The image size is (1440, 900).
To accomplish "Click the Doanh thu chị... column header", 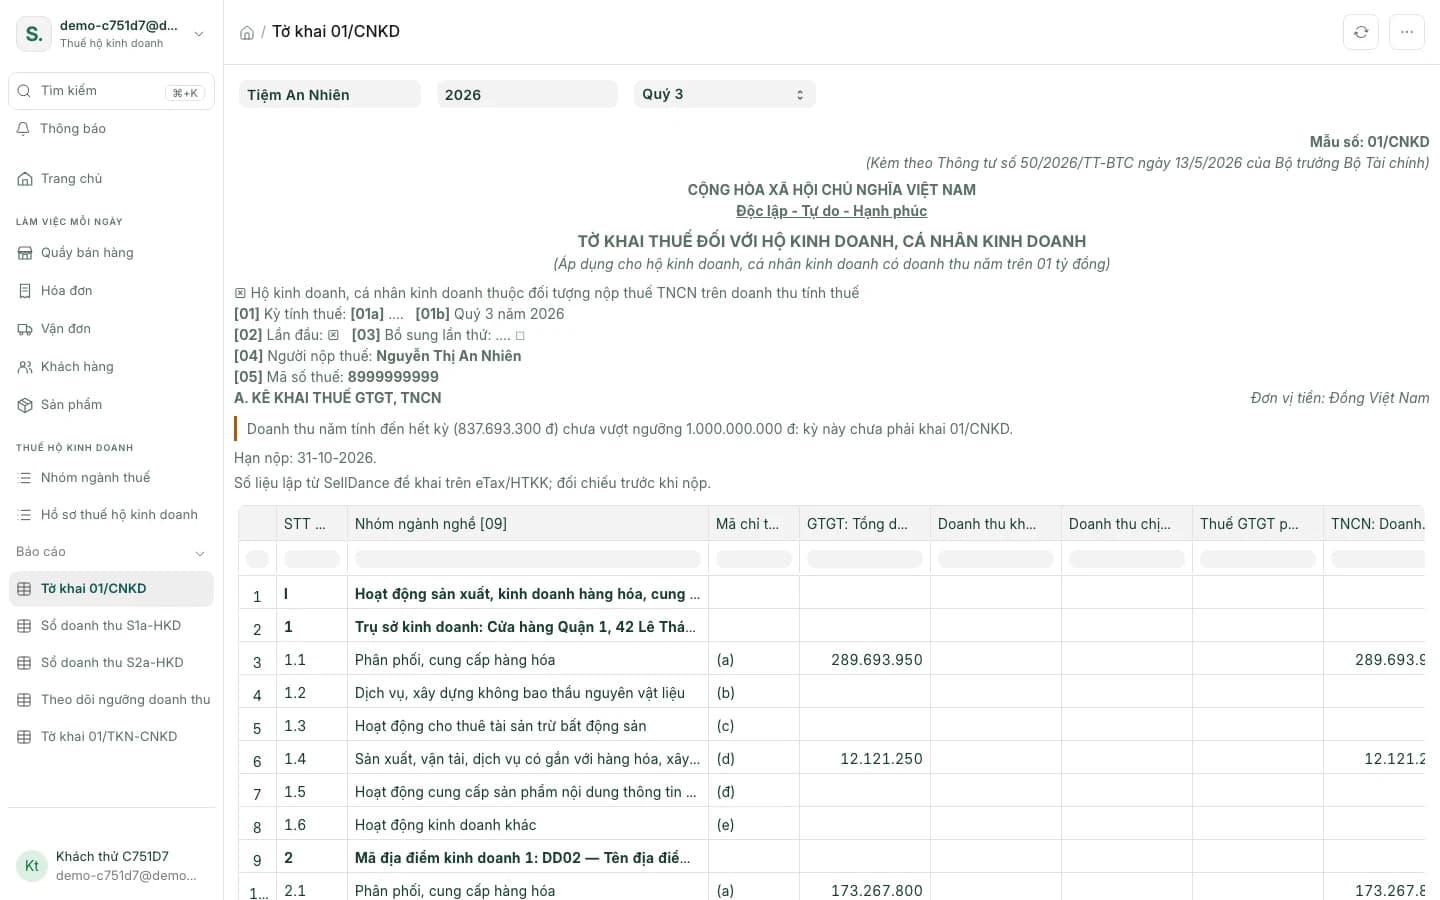I will coord(1126,524).
